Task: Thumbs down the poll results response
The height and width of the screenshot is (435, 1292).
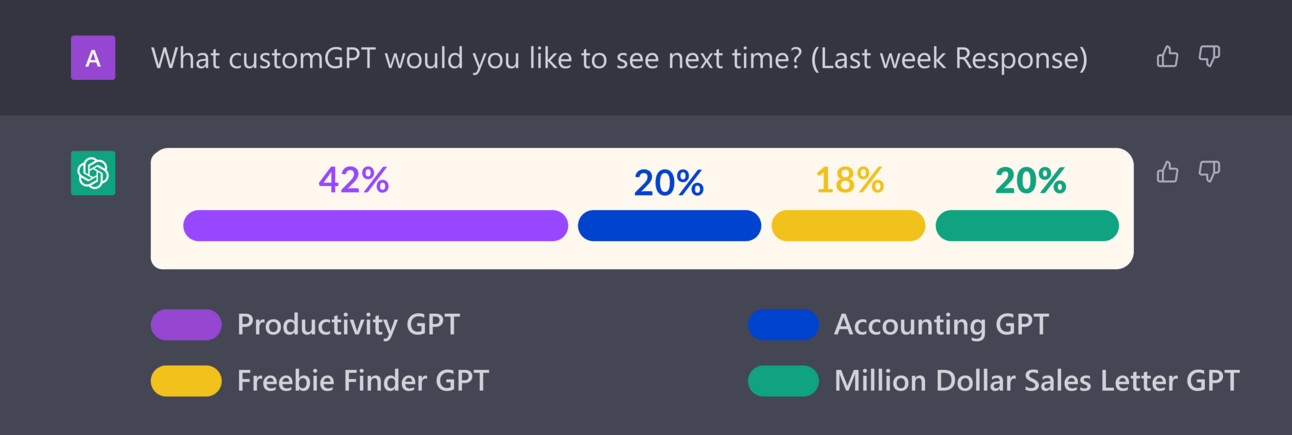Action: (1210, 172)
